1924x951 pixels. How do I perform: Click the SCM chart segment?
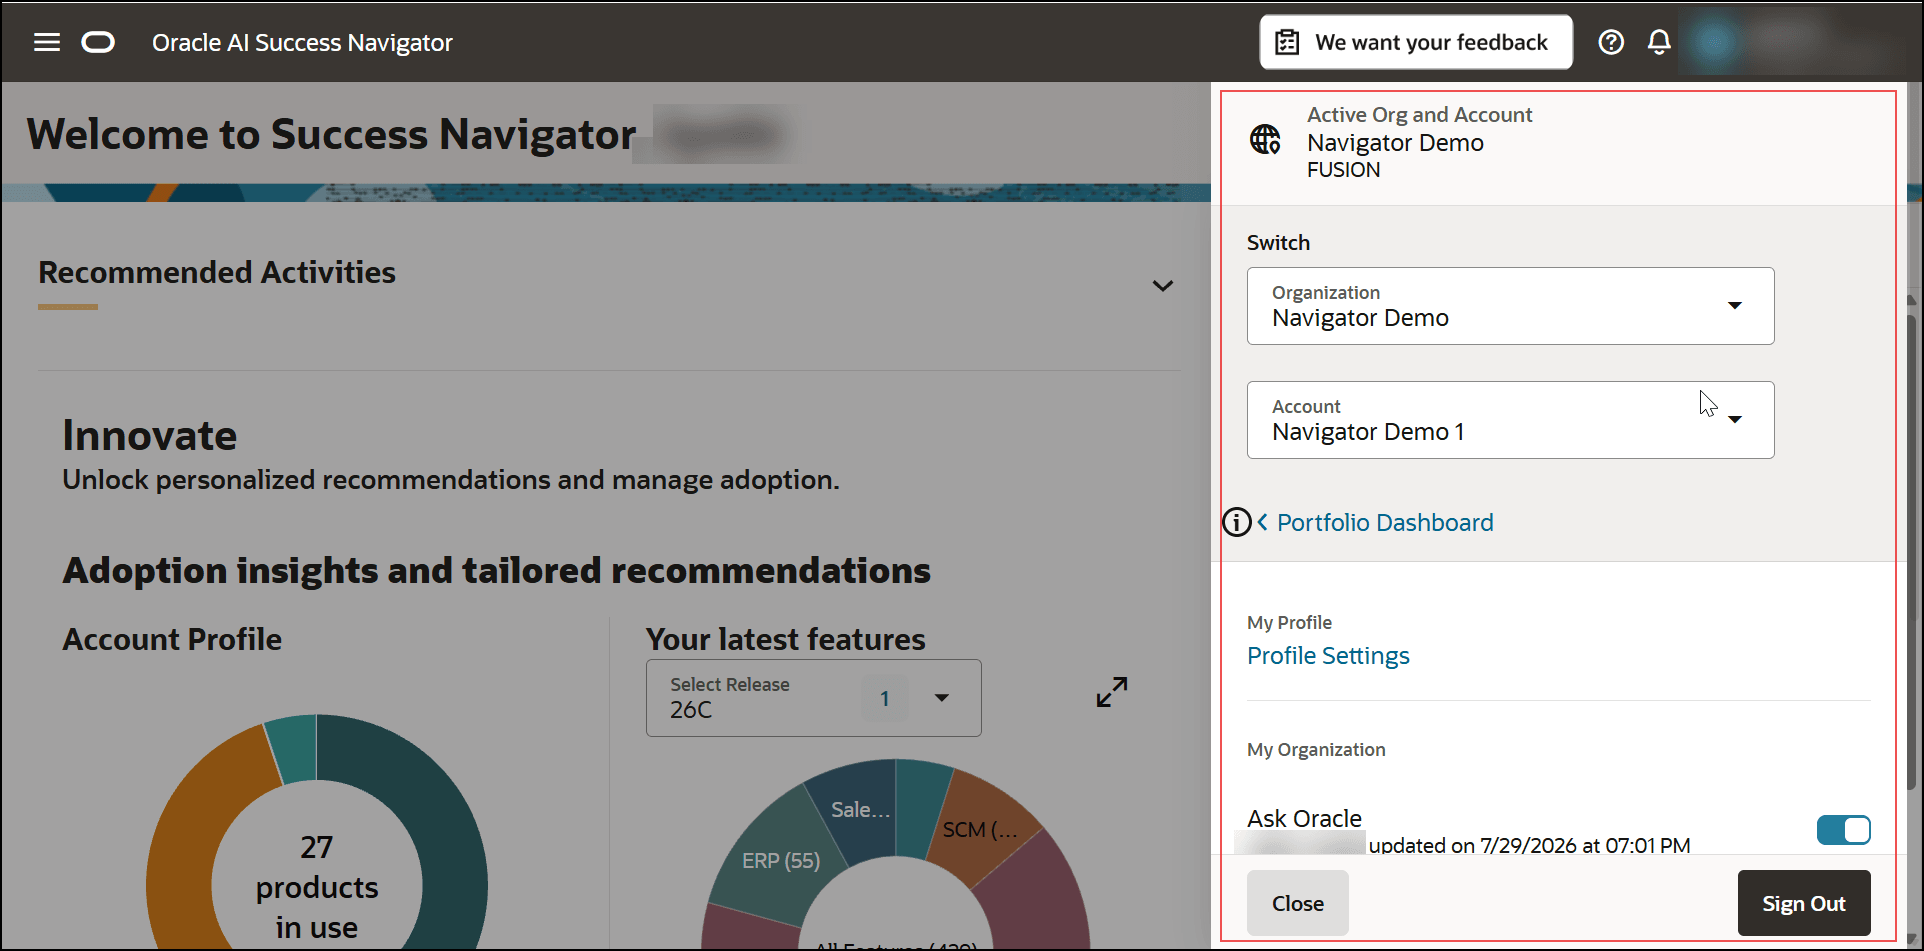[985, 828]
